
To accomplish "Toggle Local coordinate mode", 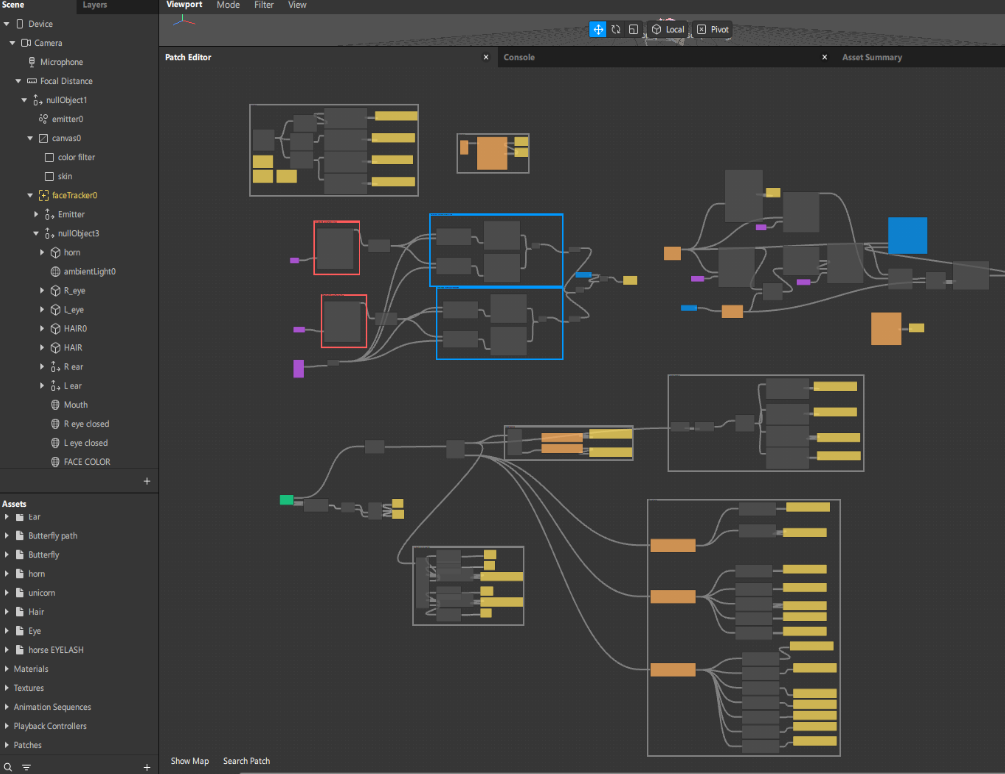I will pyautogui.click(x=668, y=29).
